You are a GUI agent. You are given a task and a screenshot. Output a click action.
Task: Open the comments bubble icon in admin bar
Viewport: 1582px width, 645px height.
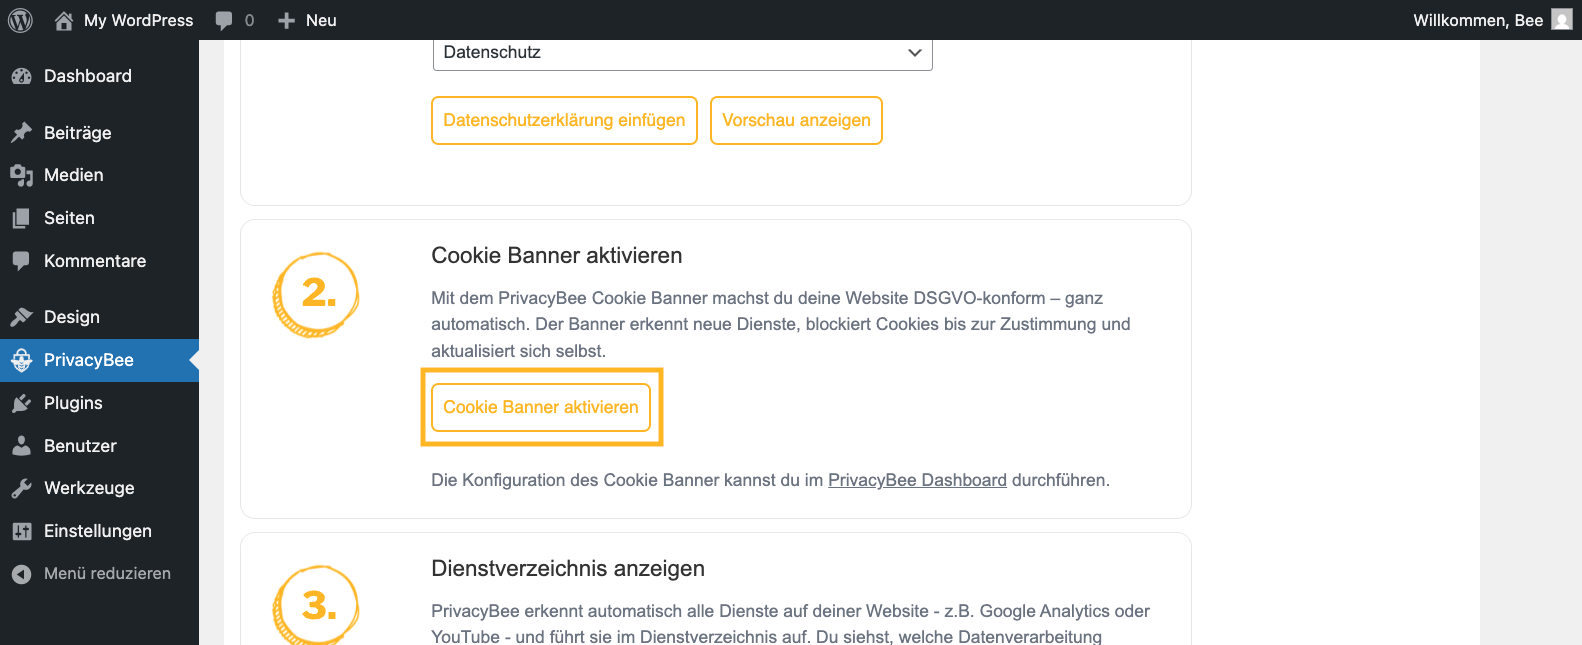[224, 20]
